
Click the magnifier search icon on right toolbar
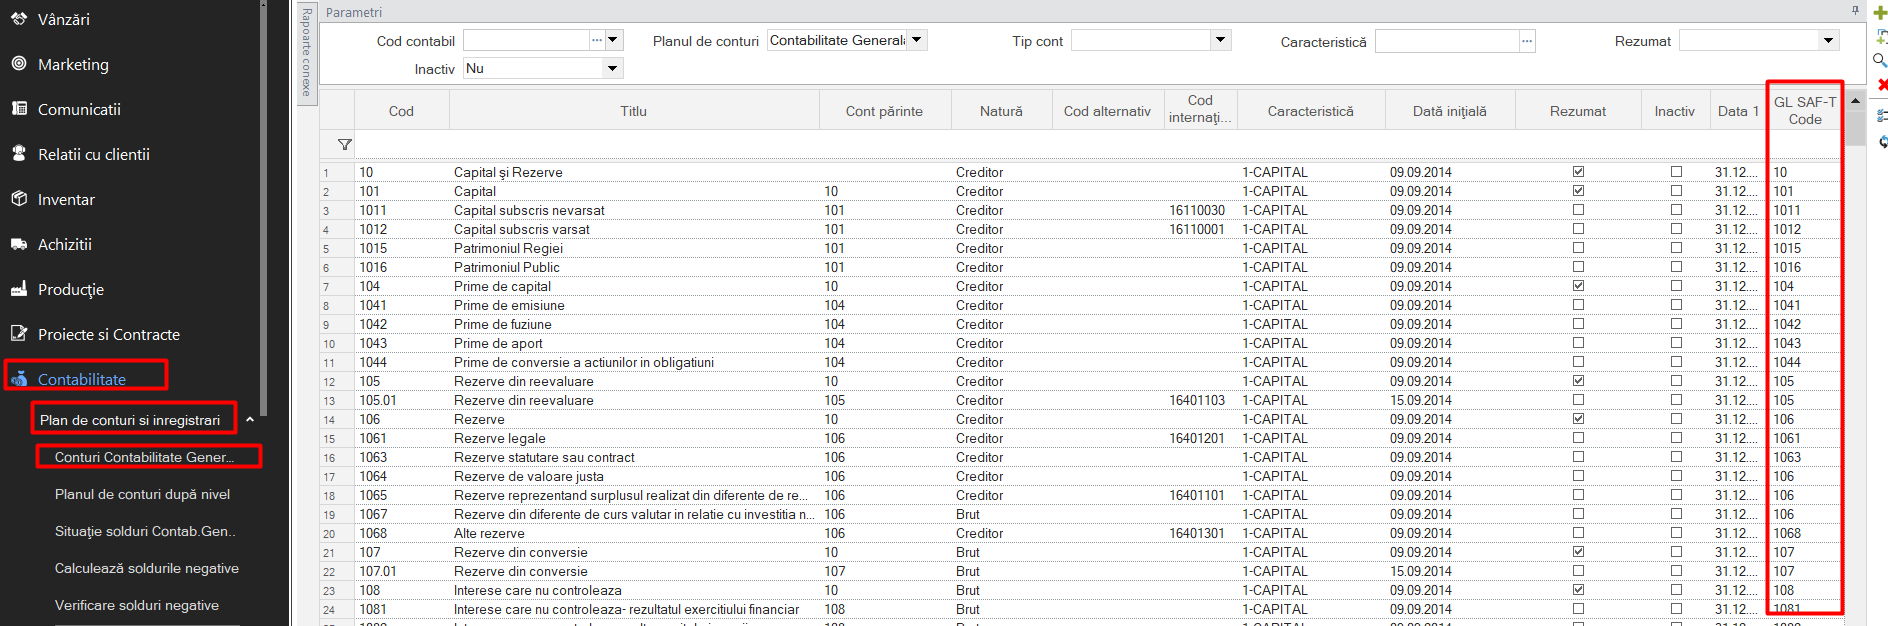click(1880, 60)
